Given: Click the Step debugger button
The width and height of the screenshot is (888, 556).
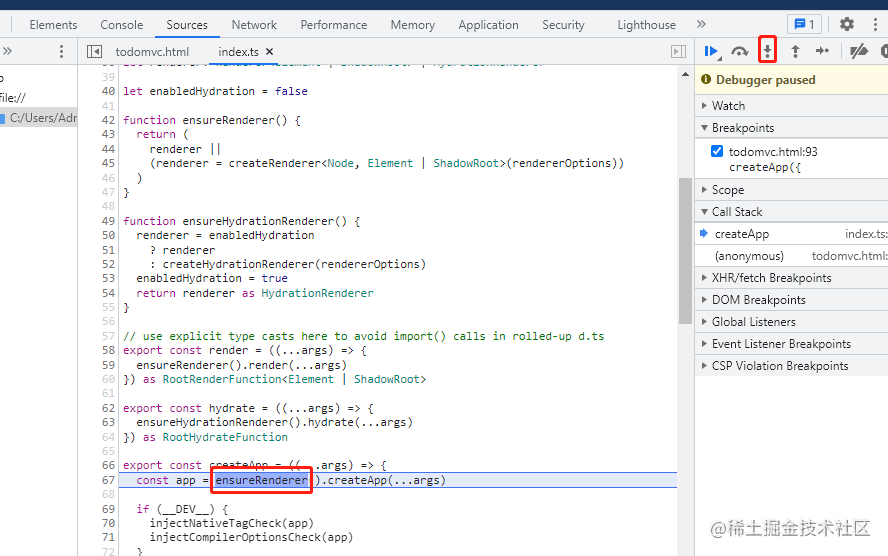Looking at the screenshot, I should (822, 52).
